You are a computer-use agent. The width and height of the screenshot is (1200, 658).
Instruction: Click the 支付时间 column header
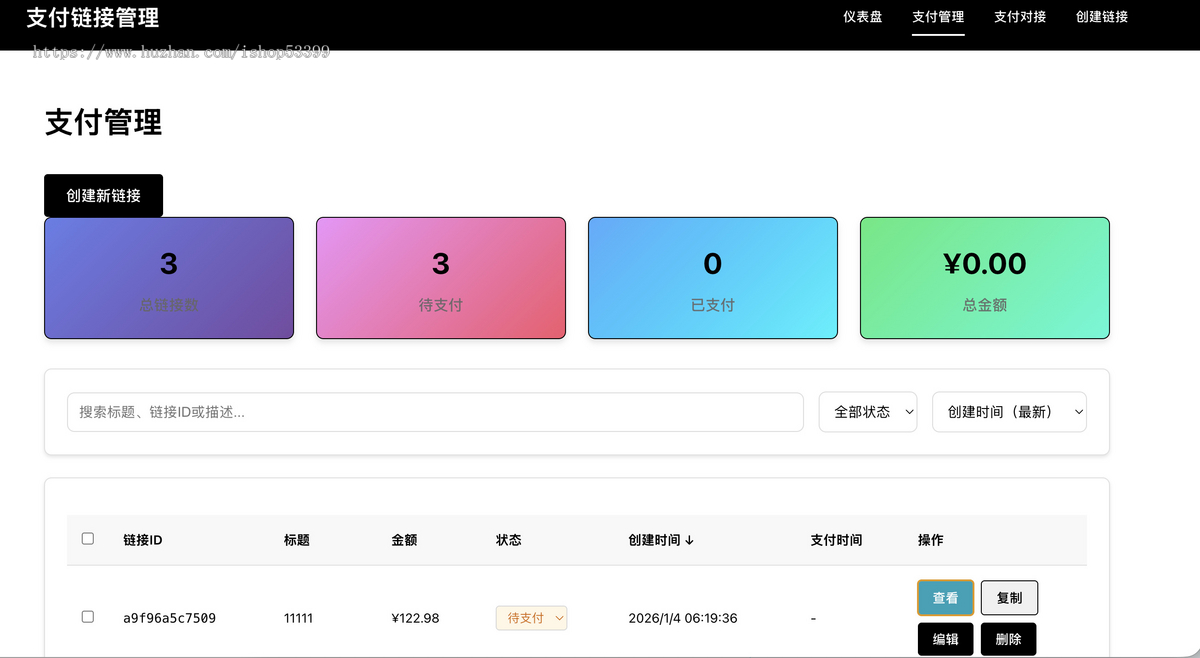pyautogui.click(x=836, y=540)
